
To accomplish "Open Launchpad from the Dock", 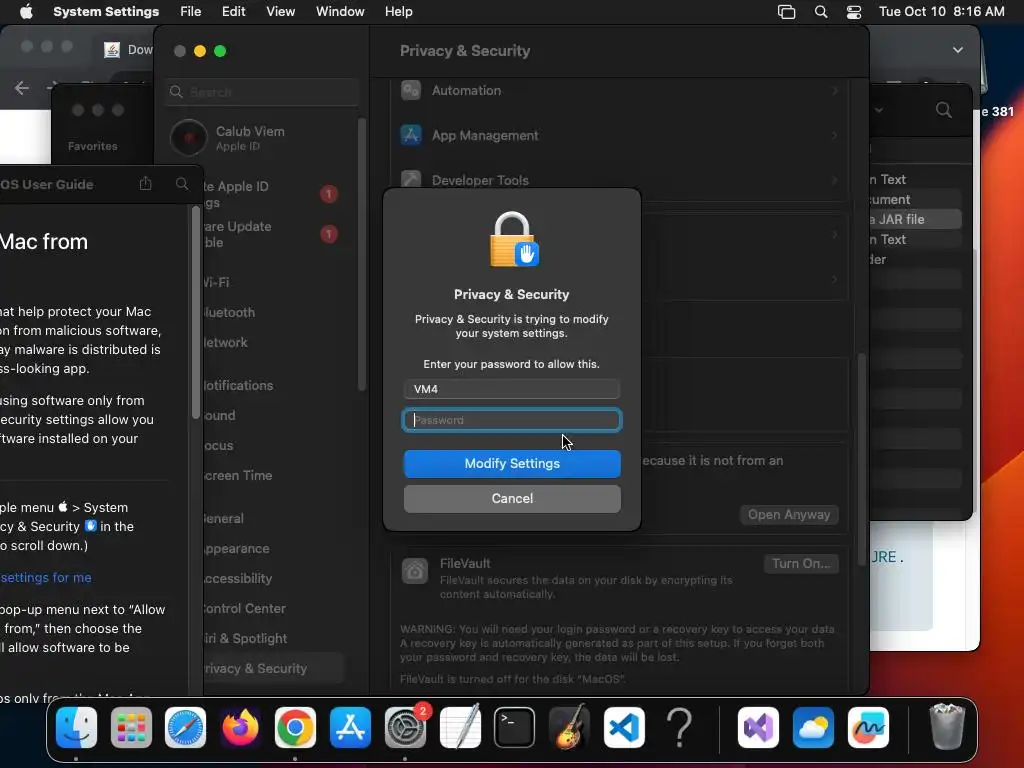I will (x=131, y=727).
